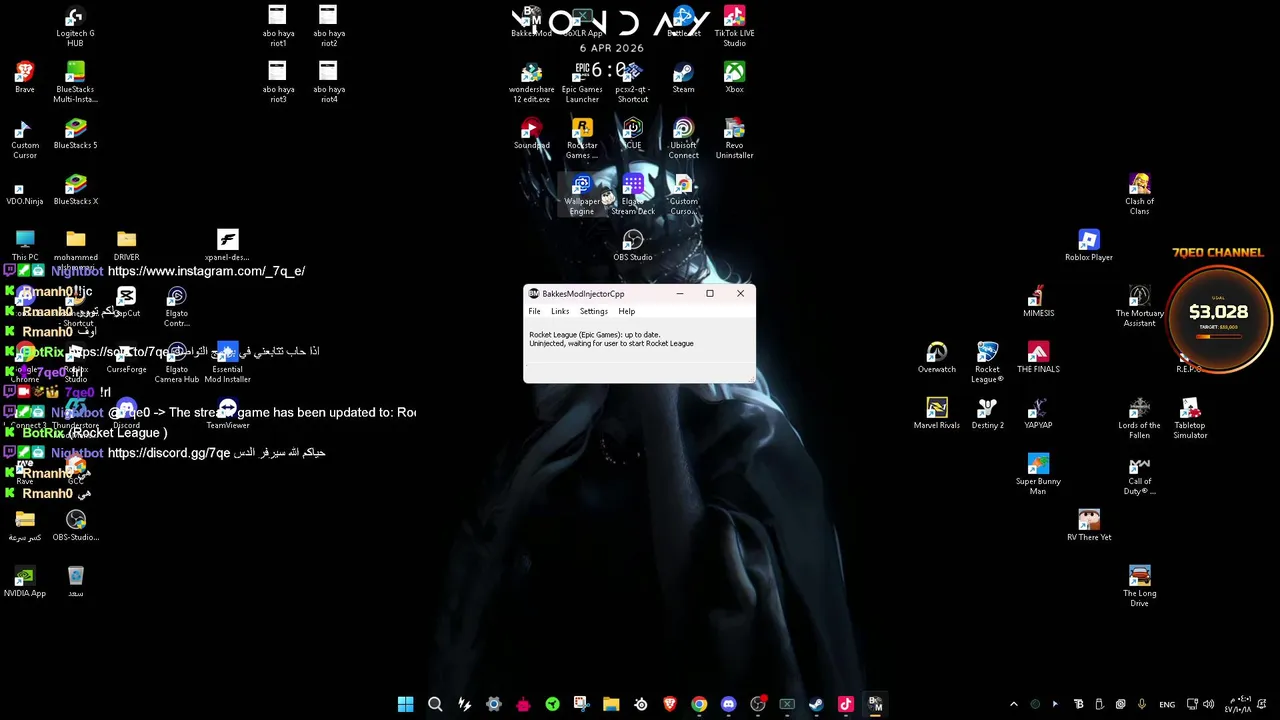Viewport: 1280px width, 720px height.
Task: Open the TikTok icon in the taskbar
Action: [845, 704]
